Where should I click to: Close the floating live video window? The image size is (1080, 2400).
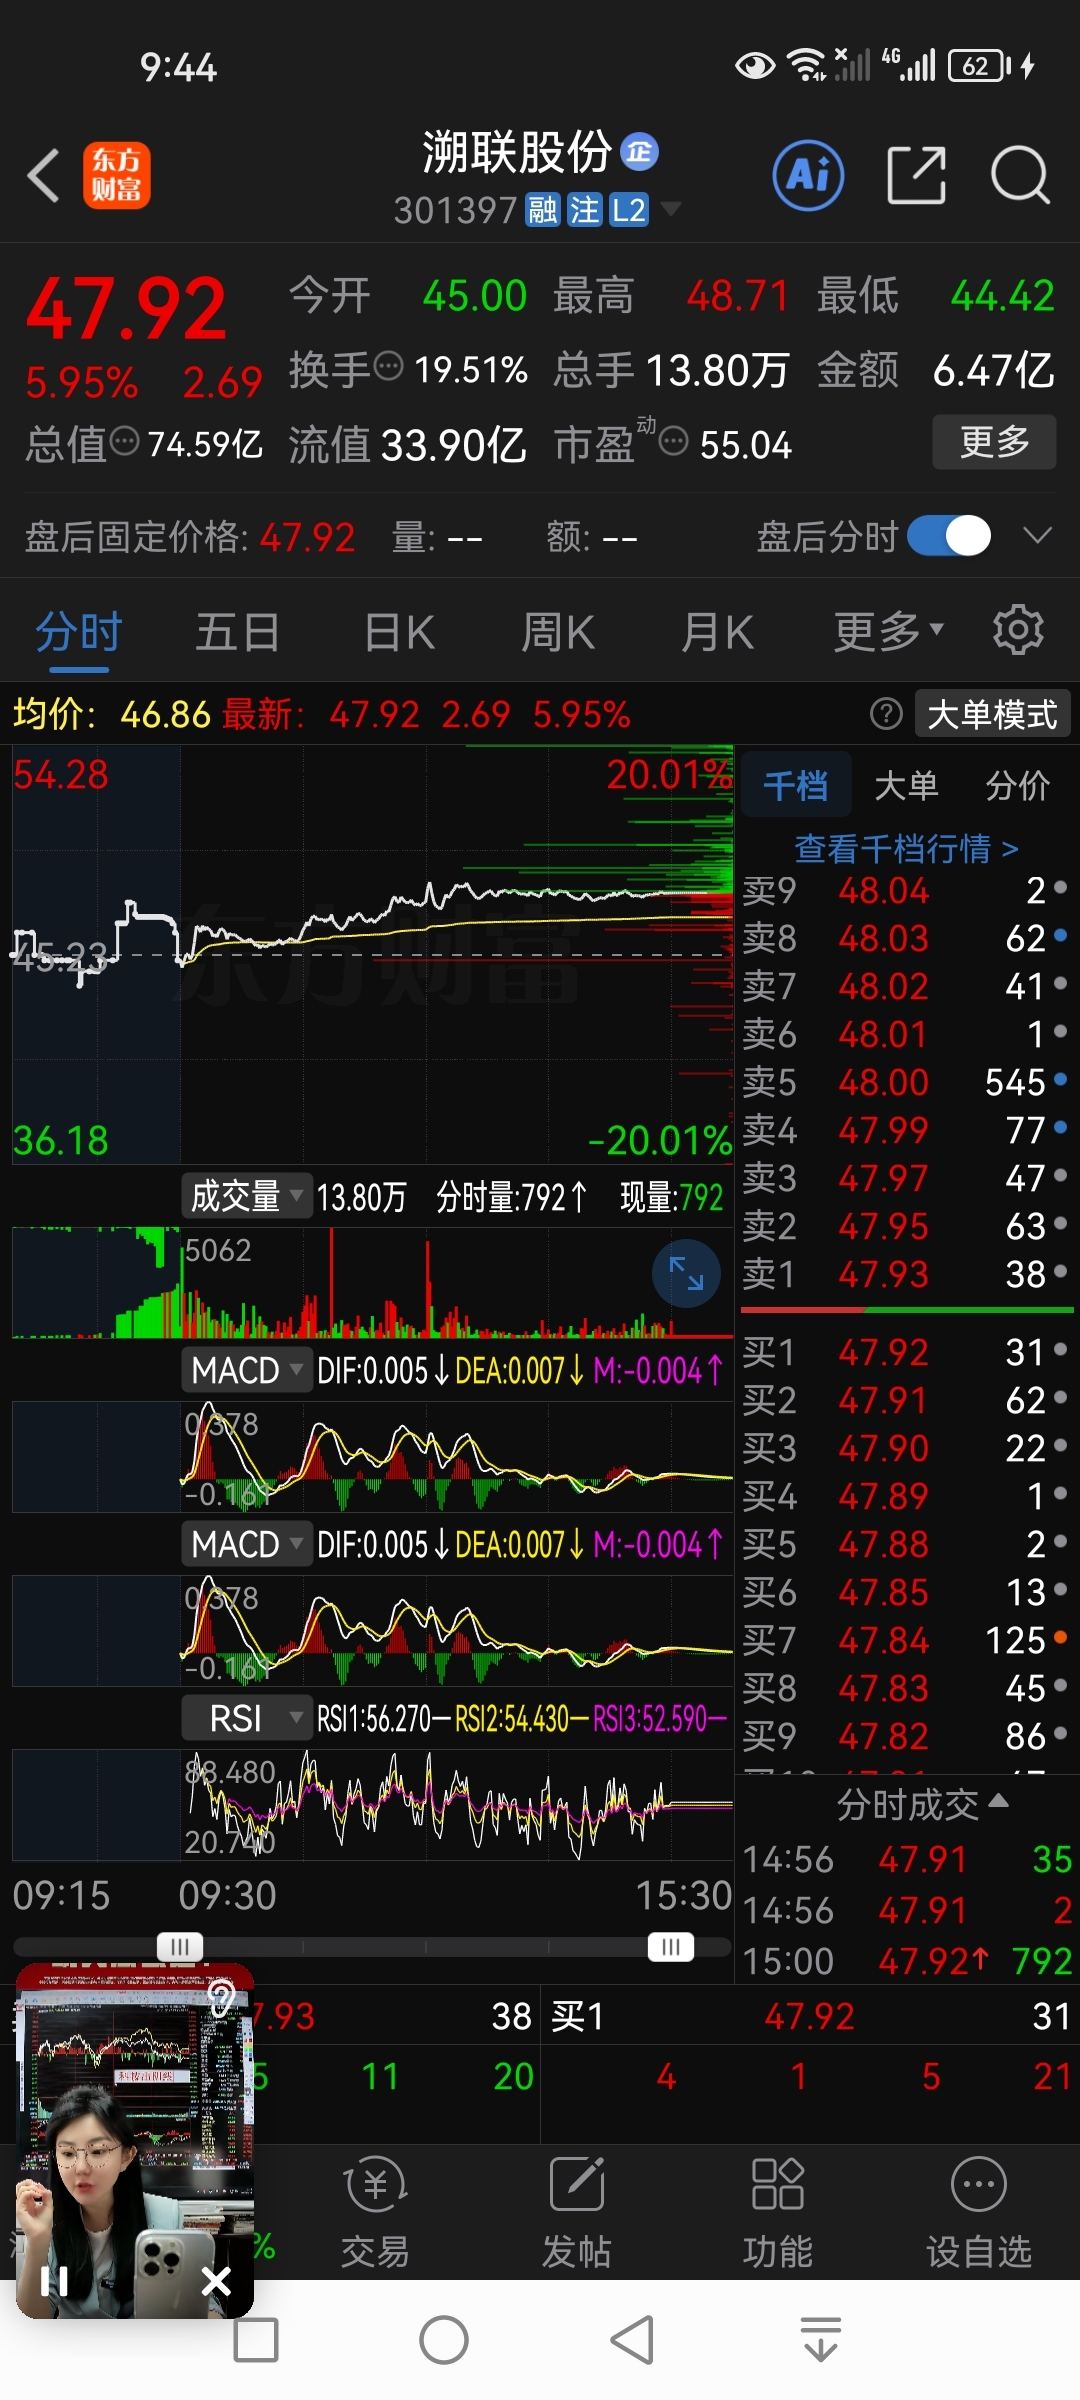(216, 2281)
